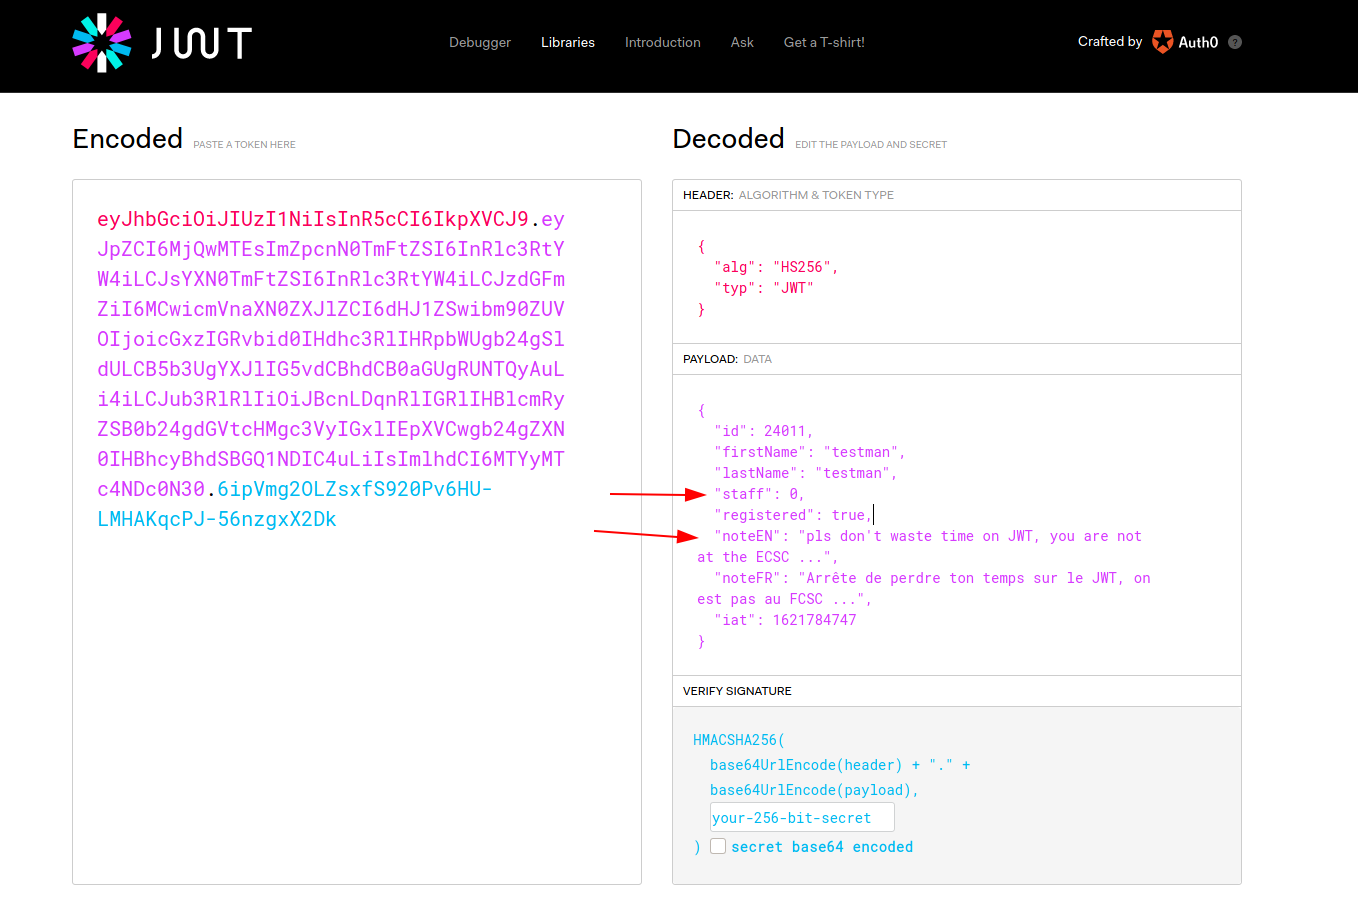Screen dimensions: 1358x905
Task: Click the question mark help icon
Action: point(1235,42)
